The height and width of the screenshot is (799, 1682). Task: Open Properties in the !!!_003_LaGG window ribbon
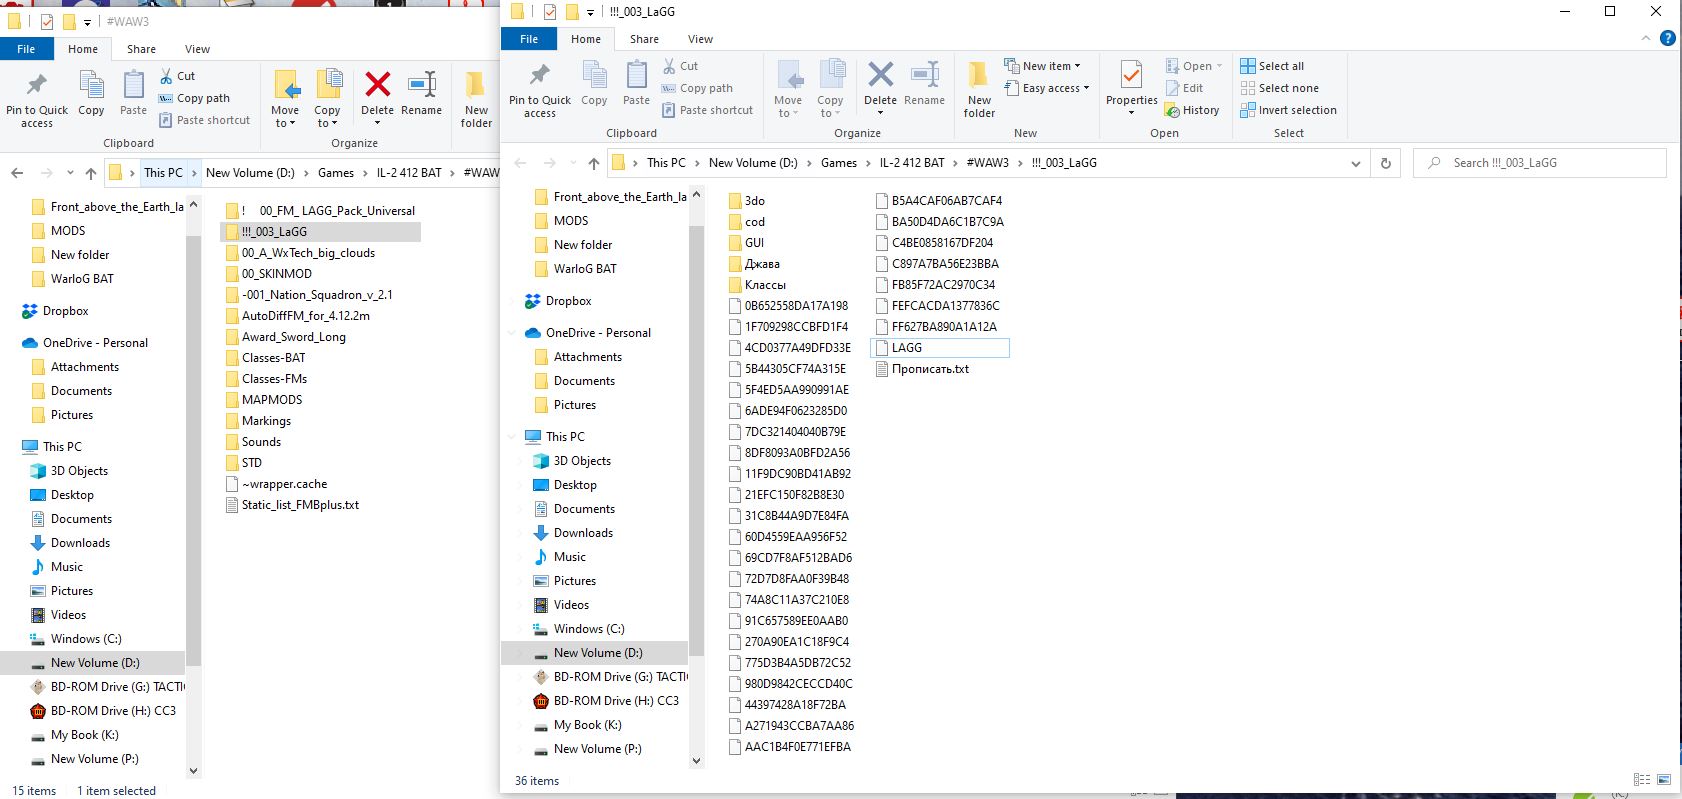coord(1131,88)
